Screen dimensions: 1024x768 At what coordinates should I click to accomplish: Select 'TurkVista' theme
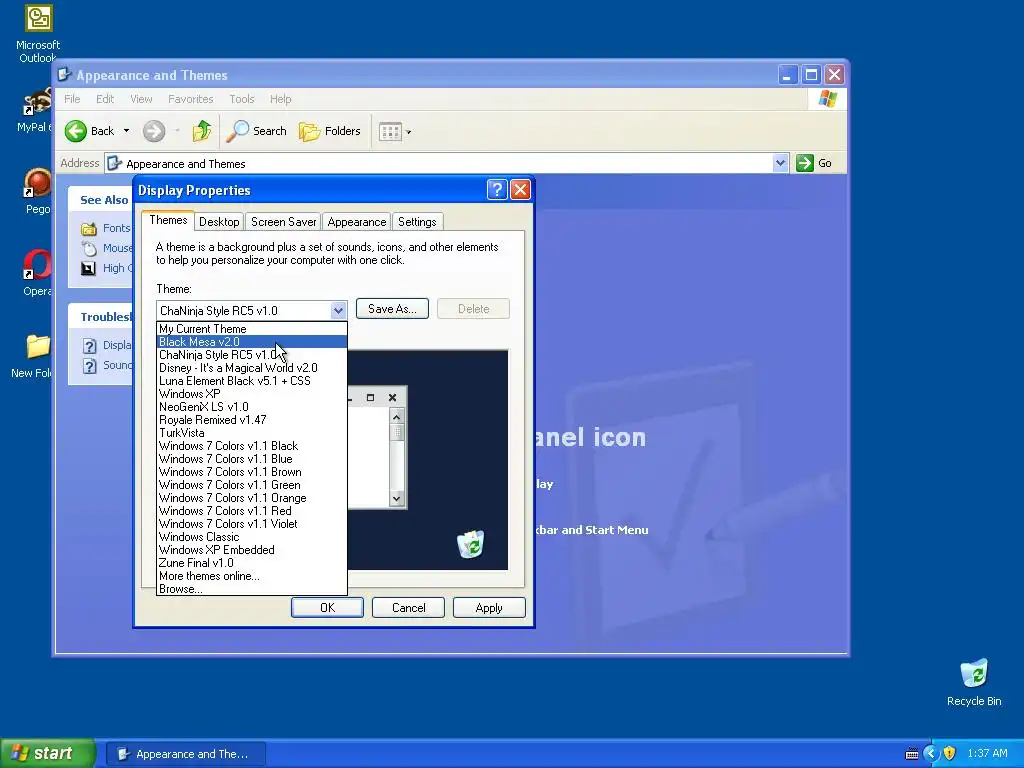coord(251,433)
